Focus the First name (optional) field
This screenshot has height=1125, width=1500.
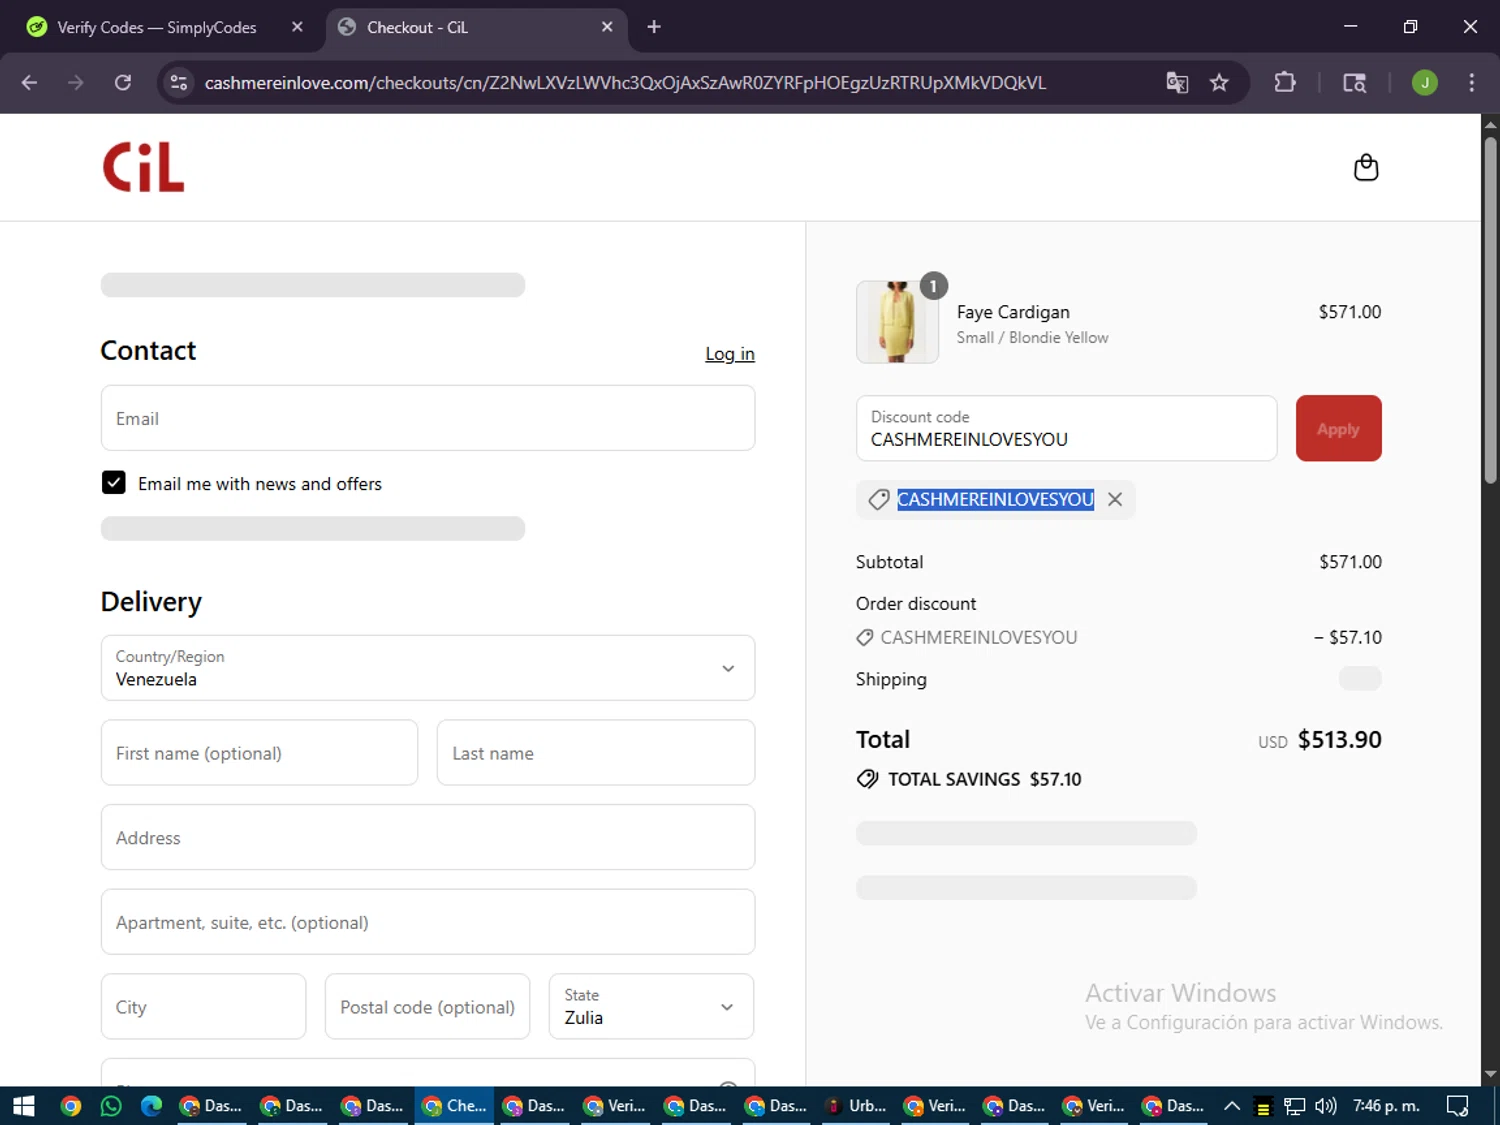259,753
